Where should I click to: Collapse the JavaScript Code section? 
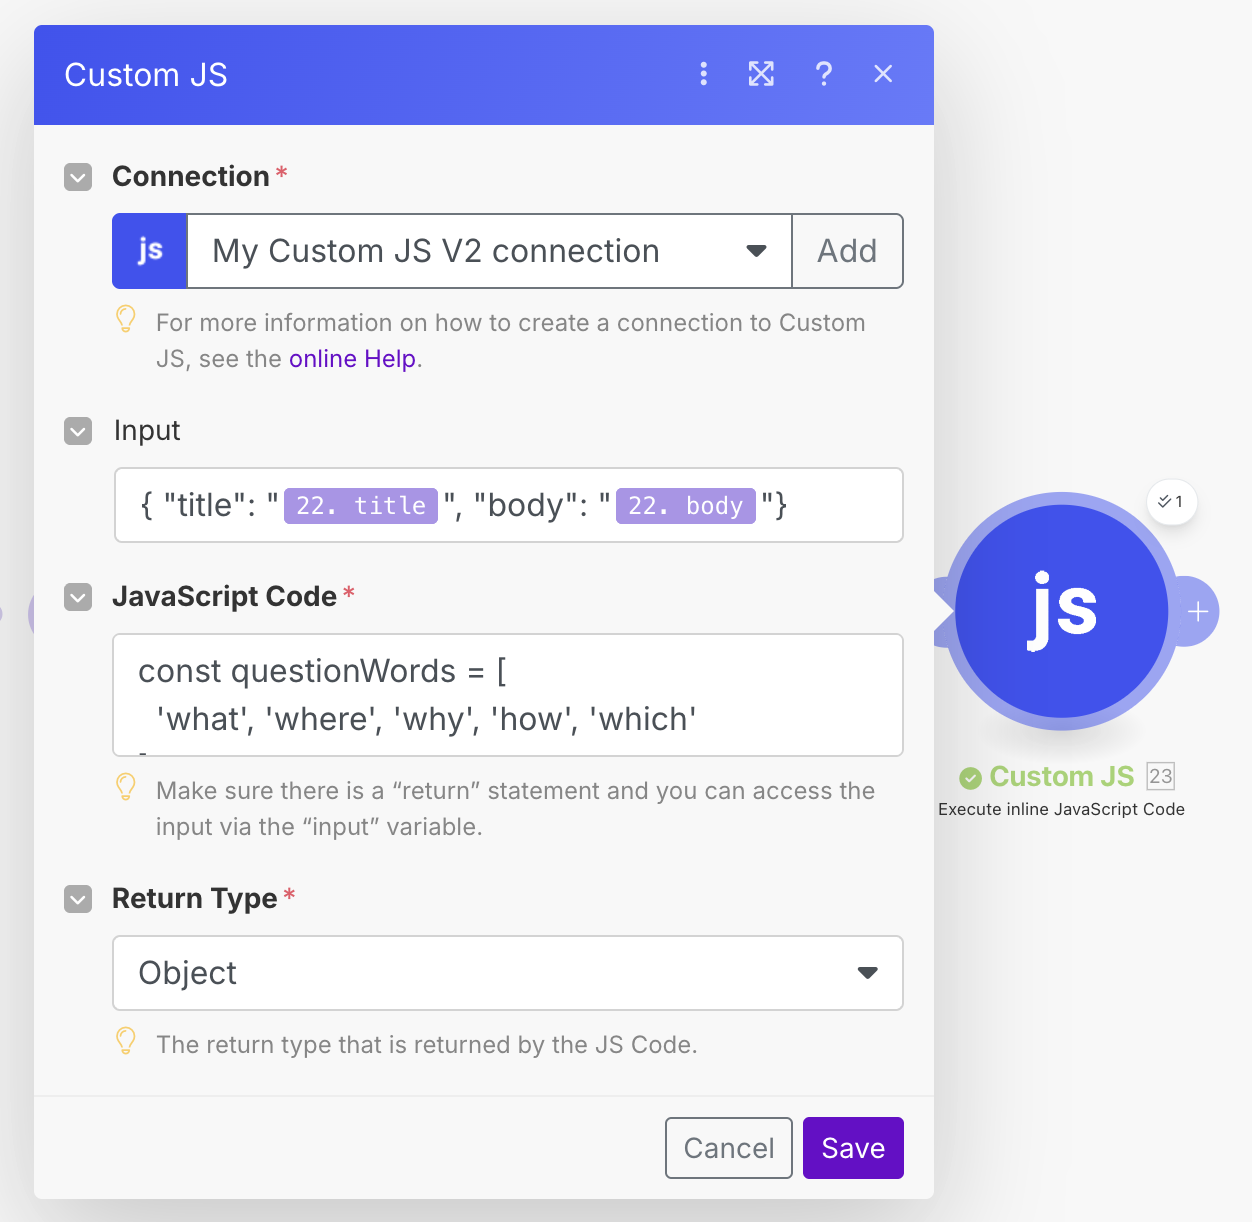(77, 597)
